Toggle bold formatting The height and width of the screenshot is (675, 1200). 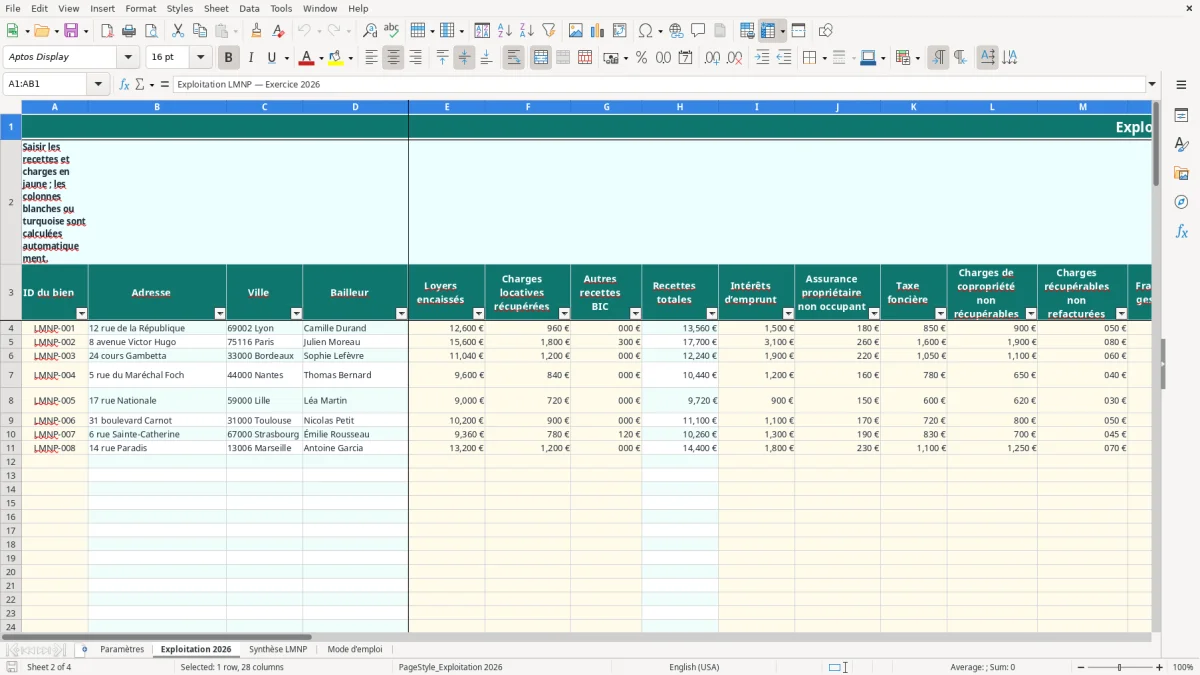[228, 58]
